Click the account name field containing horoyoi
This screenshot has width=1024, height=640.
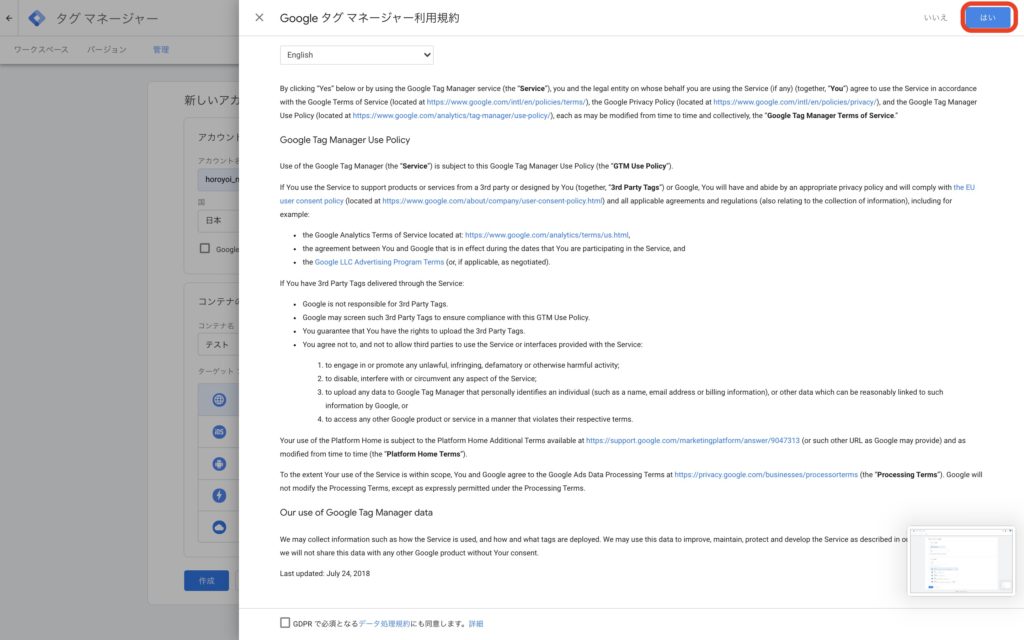[x=218, y=180]
